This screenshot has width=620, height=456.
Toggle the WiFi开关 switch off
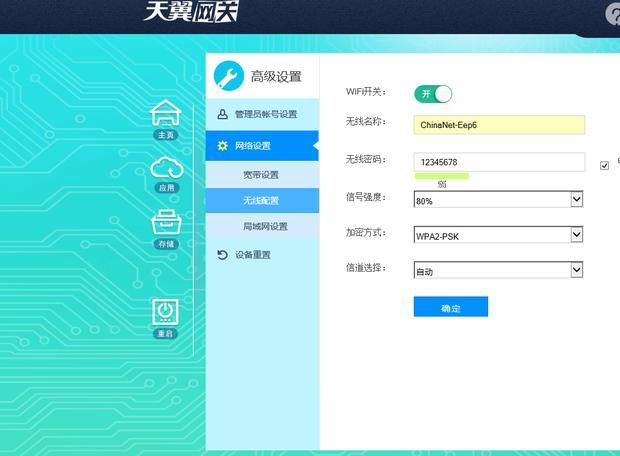[x=433, y=94]
